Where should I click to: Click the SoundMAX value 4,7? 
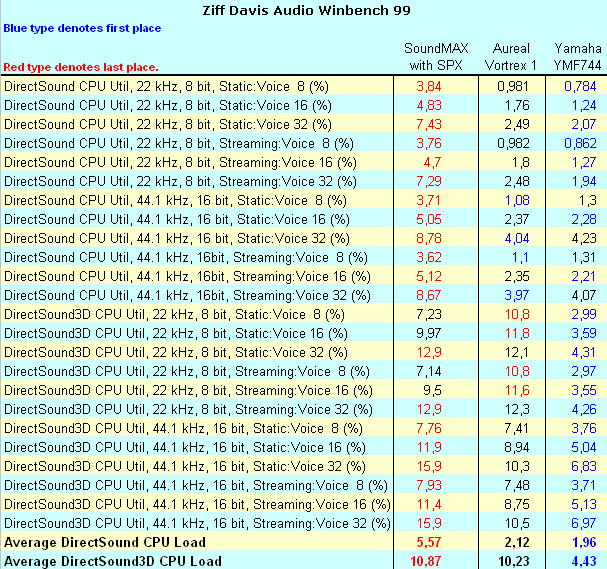(x=432, y=162)
